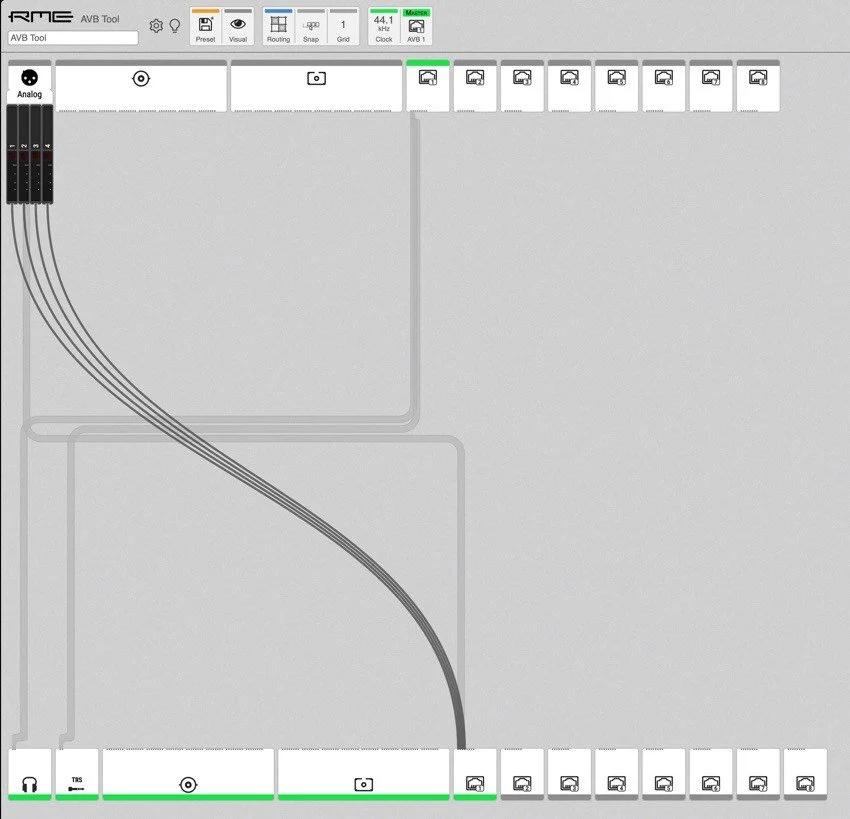The height and width of the screenshot is (819, 850).
Task: Toggle the Visual eye button
Action: [x=238, y=27]
